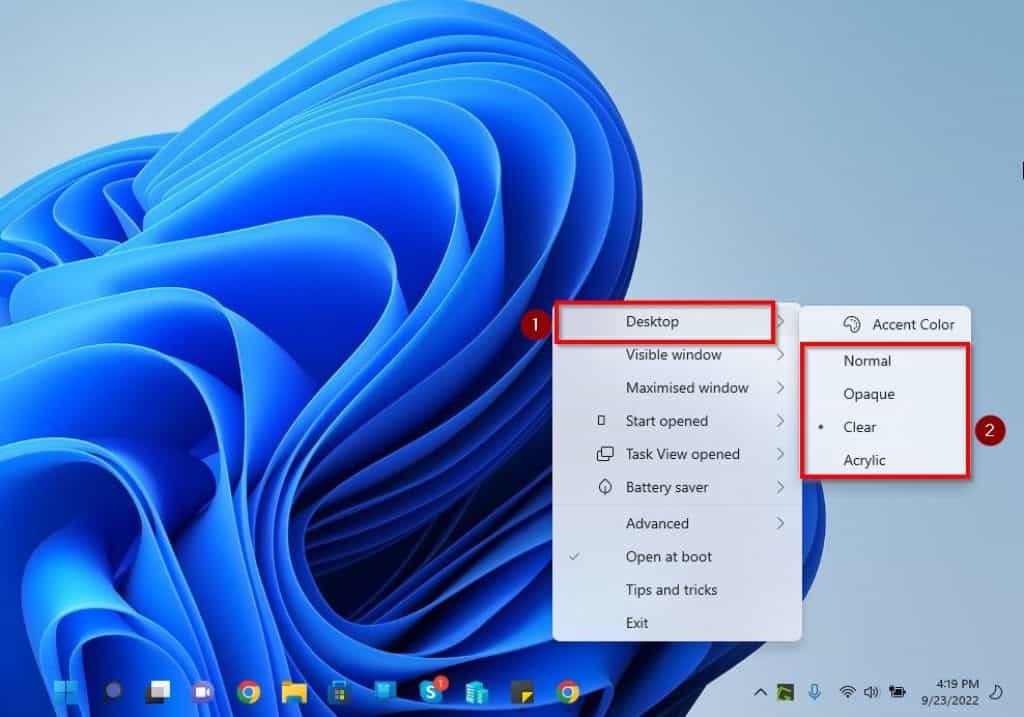Open the Desktop submenu entry
Image resolution: width=1024 pixels, height=717 pixels.
pos(676,322)
